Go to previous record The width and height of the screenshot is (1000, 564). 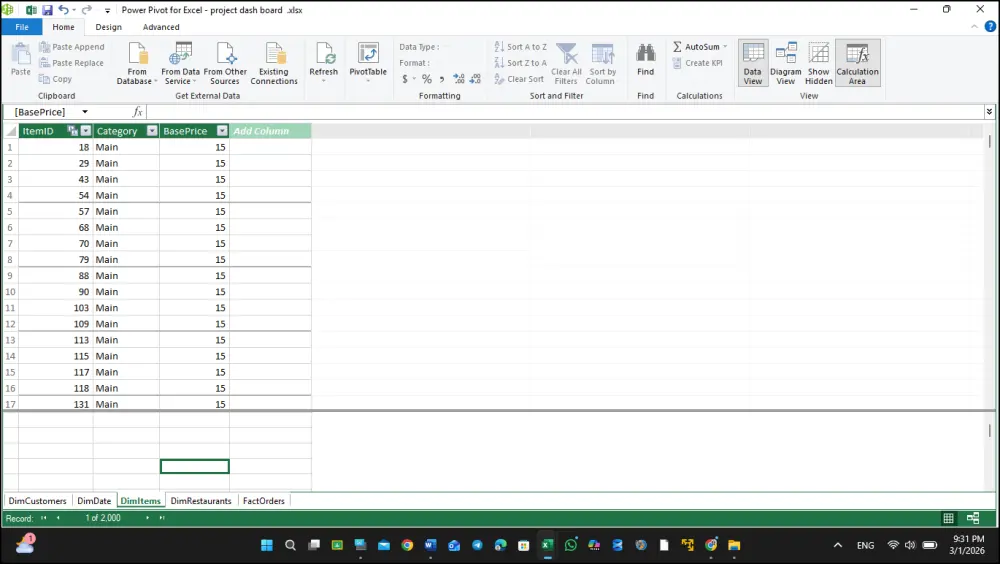pyautogui.click(x=58, y=518)
